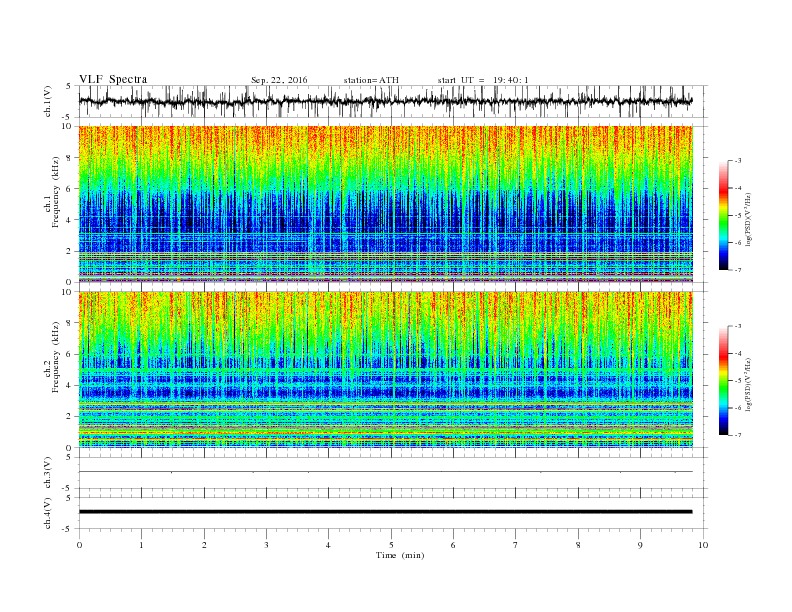Click time axis tick label "0"

point(79,545)
